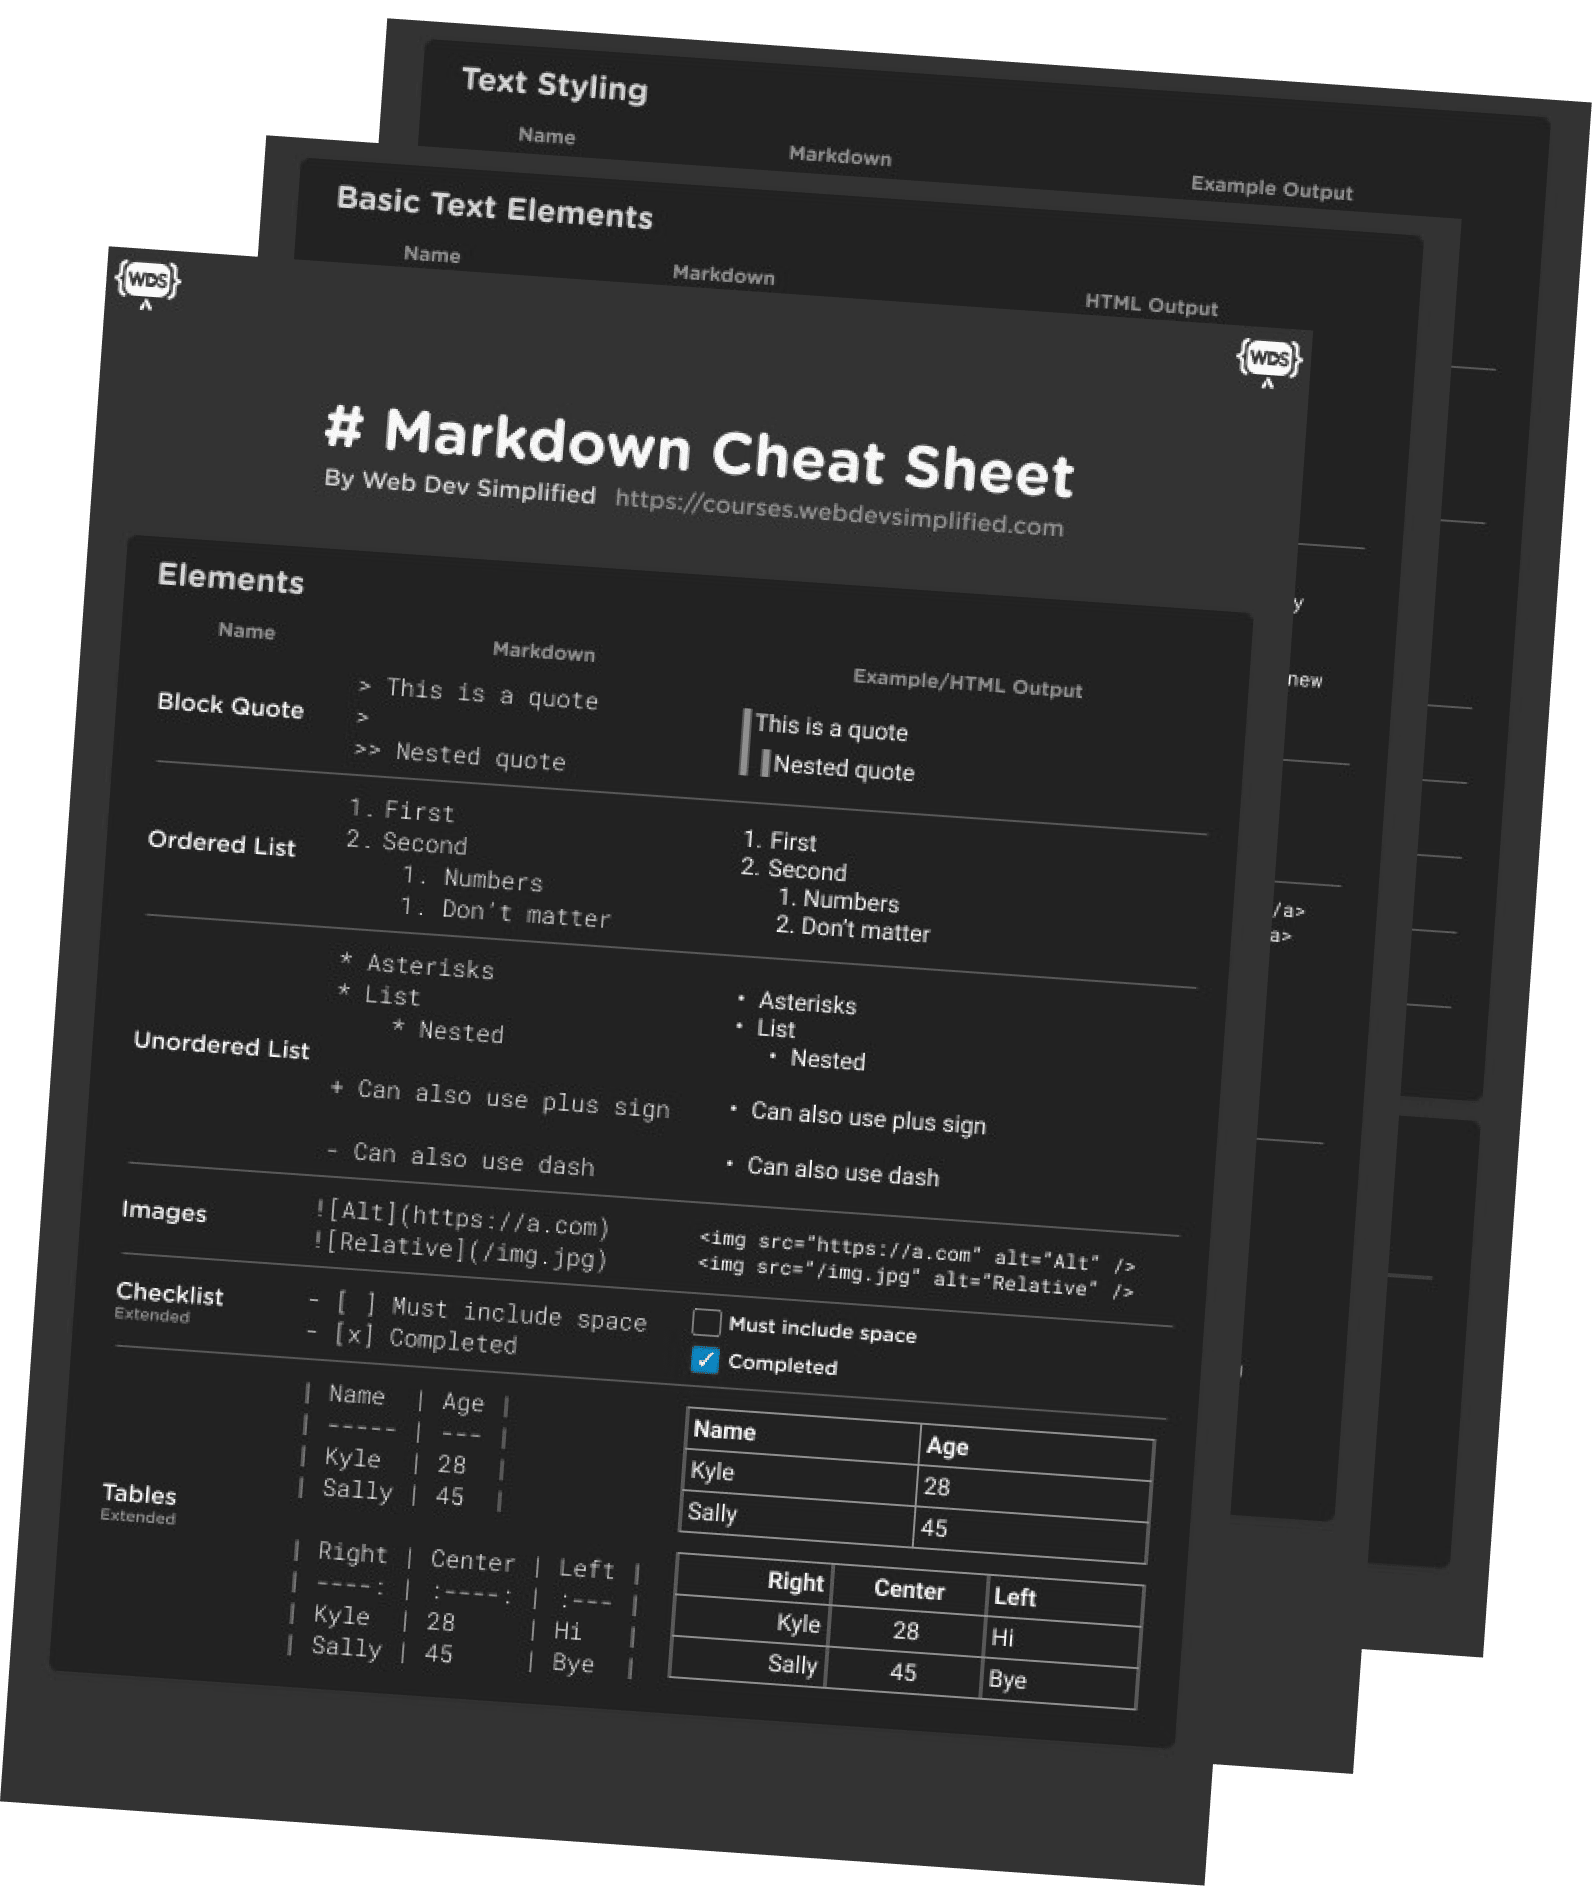Image resolution: width=1592 pixels, height=1904 pixels.
Task: Select the 'Checklist' row label
Action: (x=170, y=1293)
